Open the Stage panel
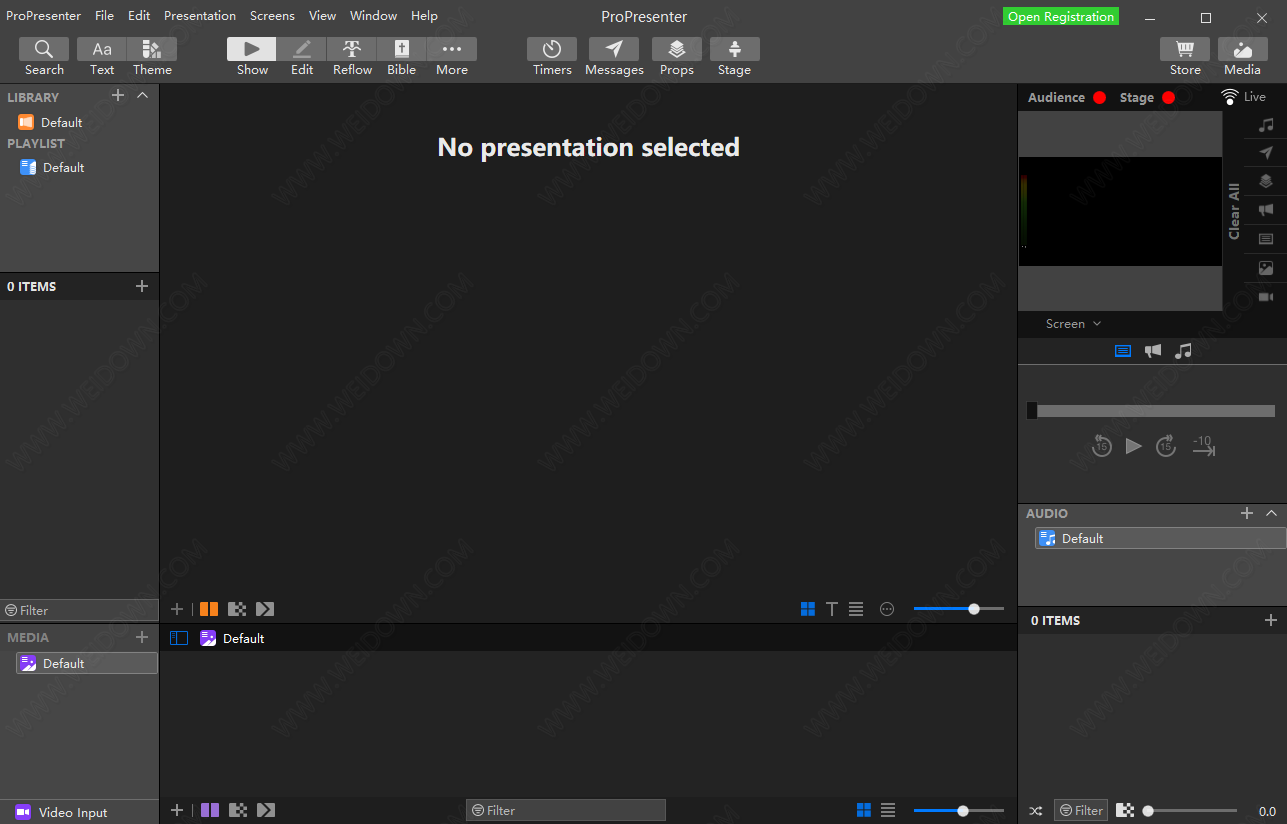1287x824 pixels. tap(734, 57)
